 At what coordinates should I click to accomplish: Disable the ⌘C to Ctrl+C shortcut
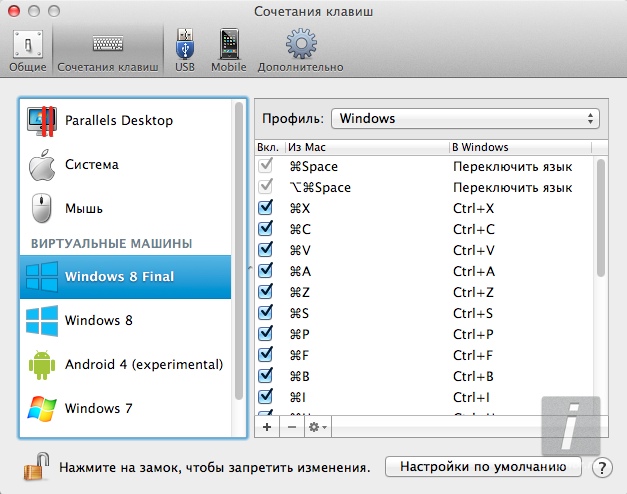(x=266, y=228)
